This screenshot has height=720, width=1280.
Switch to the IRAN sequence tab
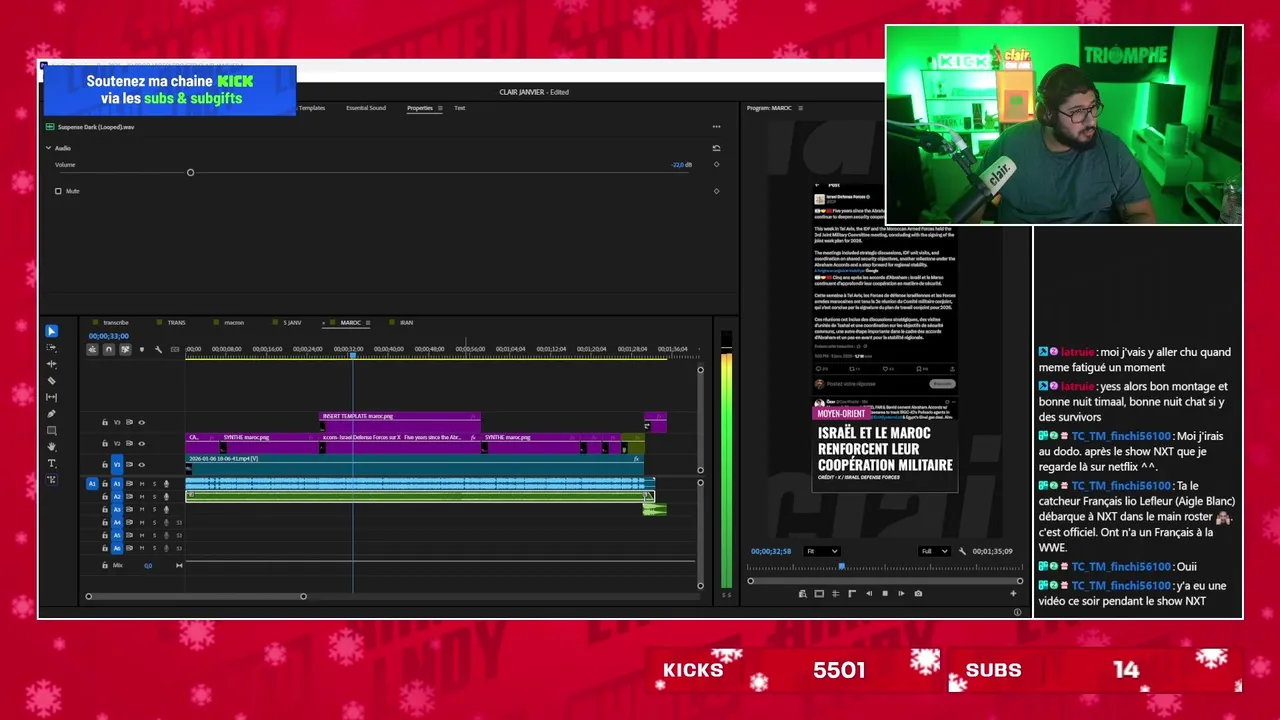click(406, 323)
